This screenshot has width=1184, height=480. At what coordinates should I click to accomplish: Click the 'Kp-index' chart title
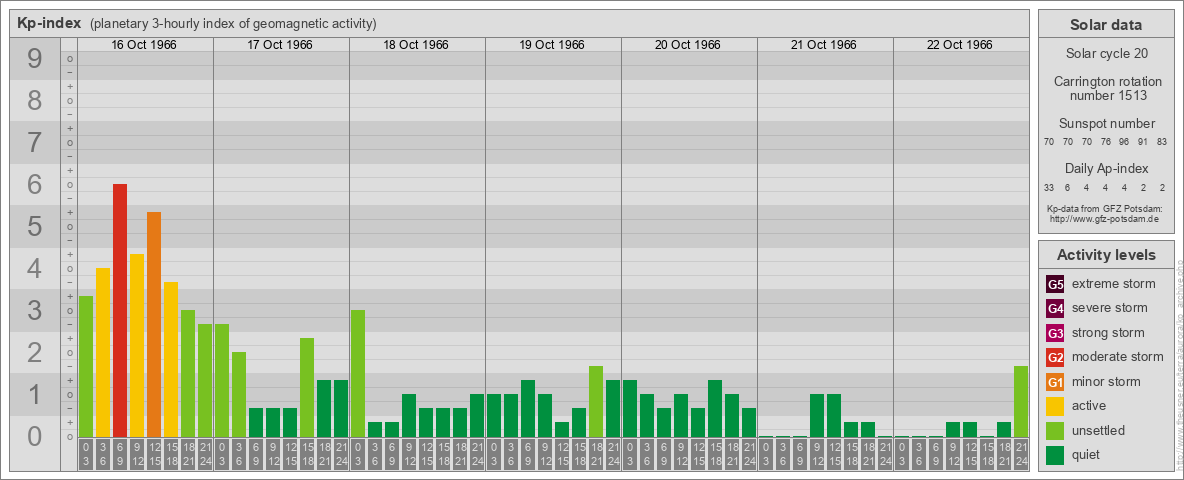coord(49,23)
